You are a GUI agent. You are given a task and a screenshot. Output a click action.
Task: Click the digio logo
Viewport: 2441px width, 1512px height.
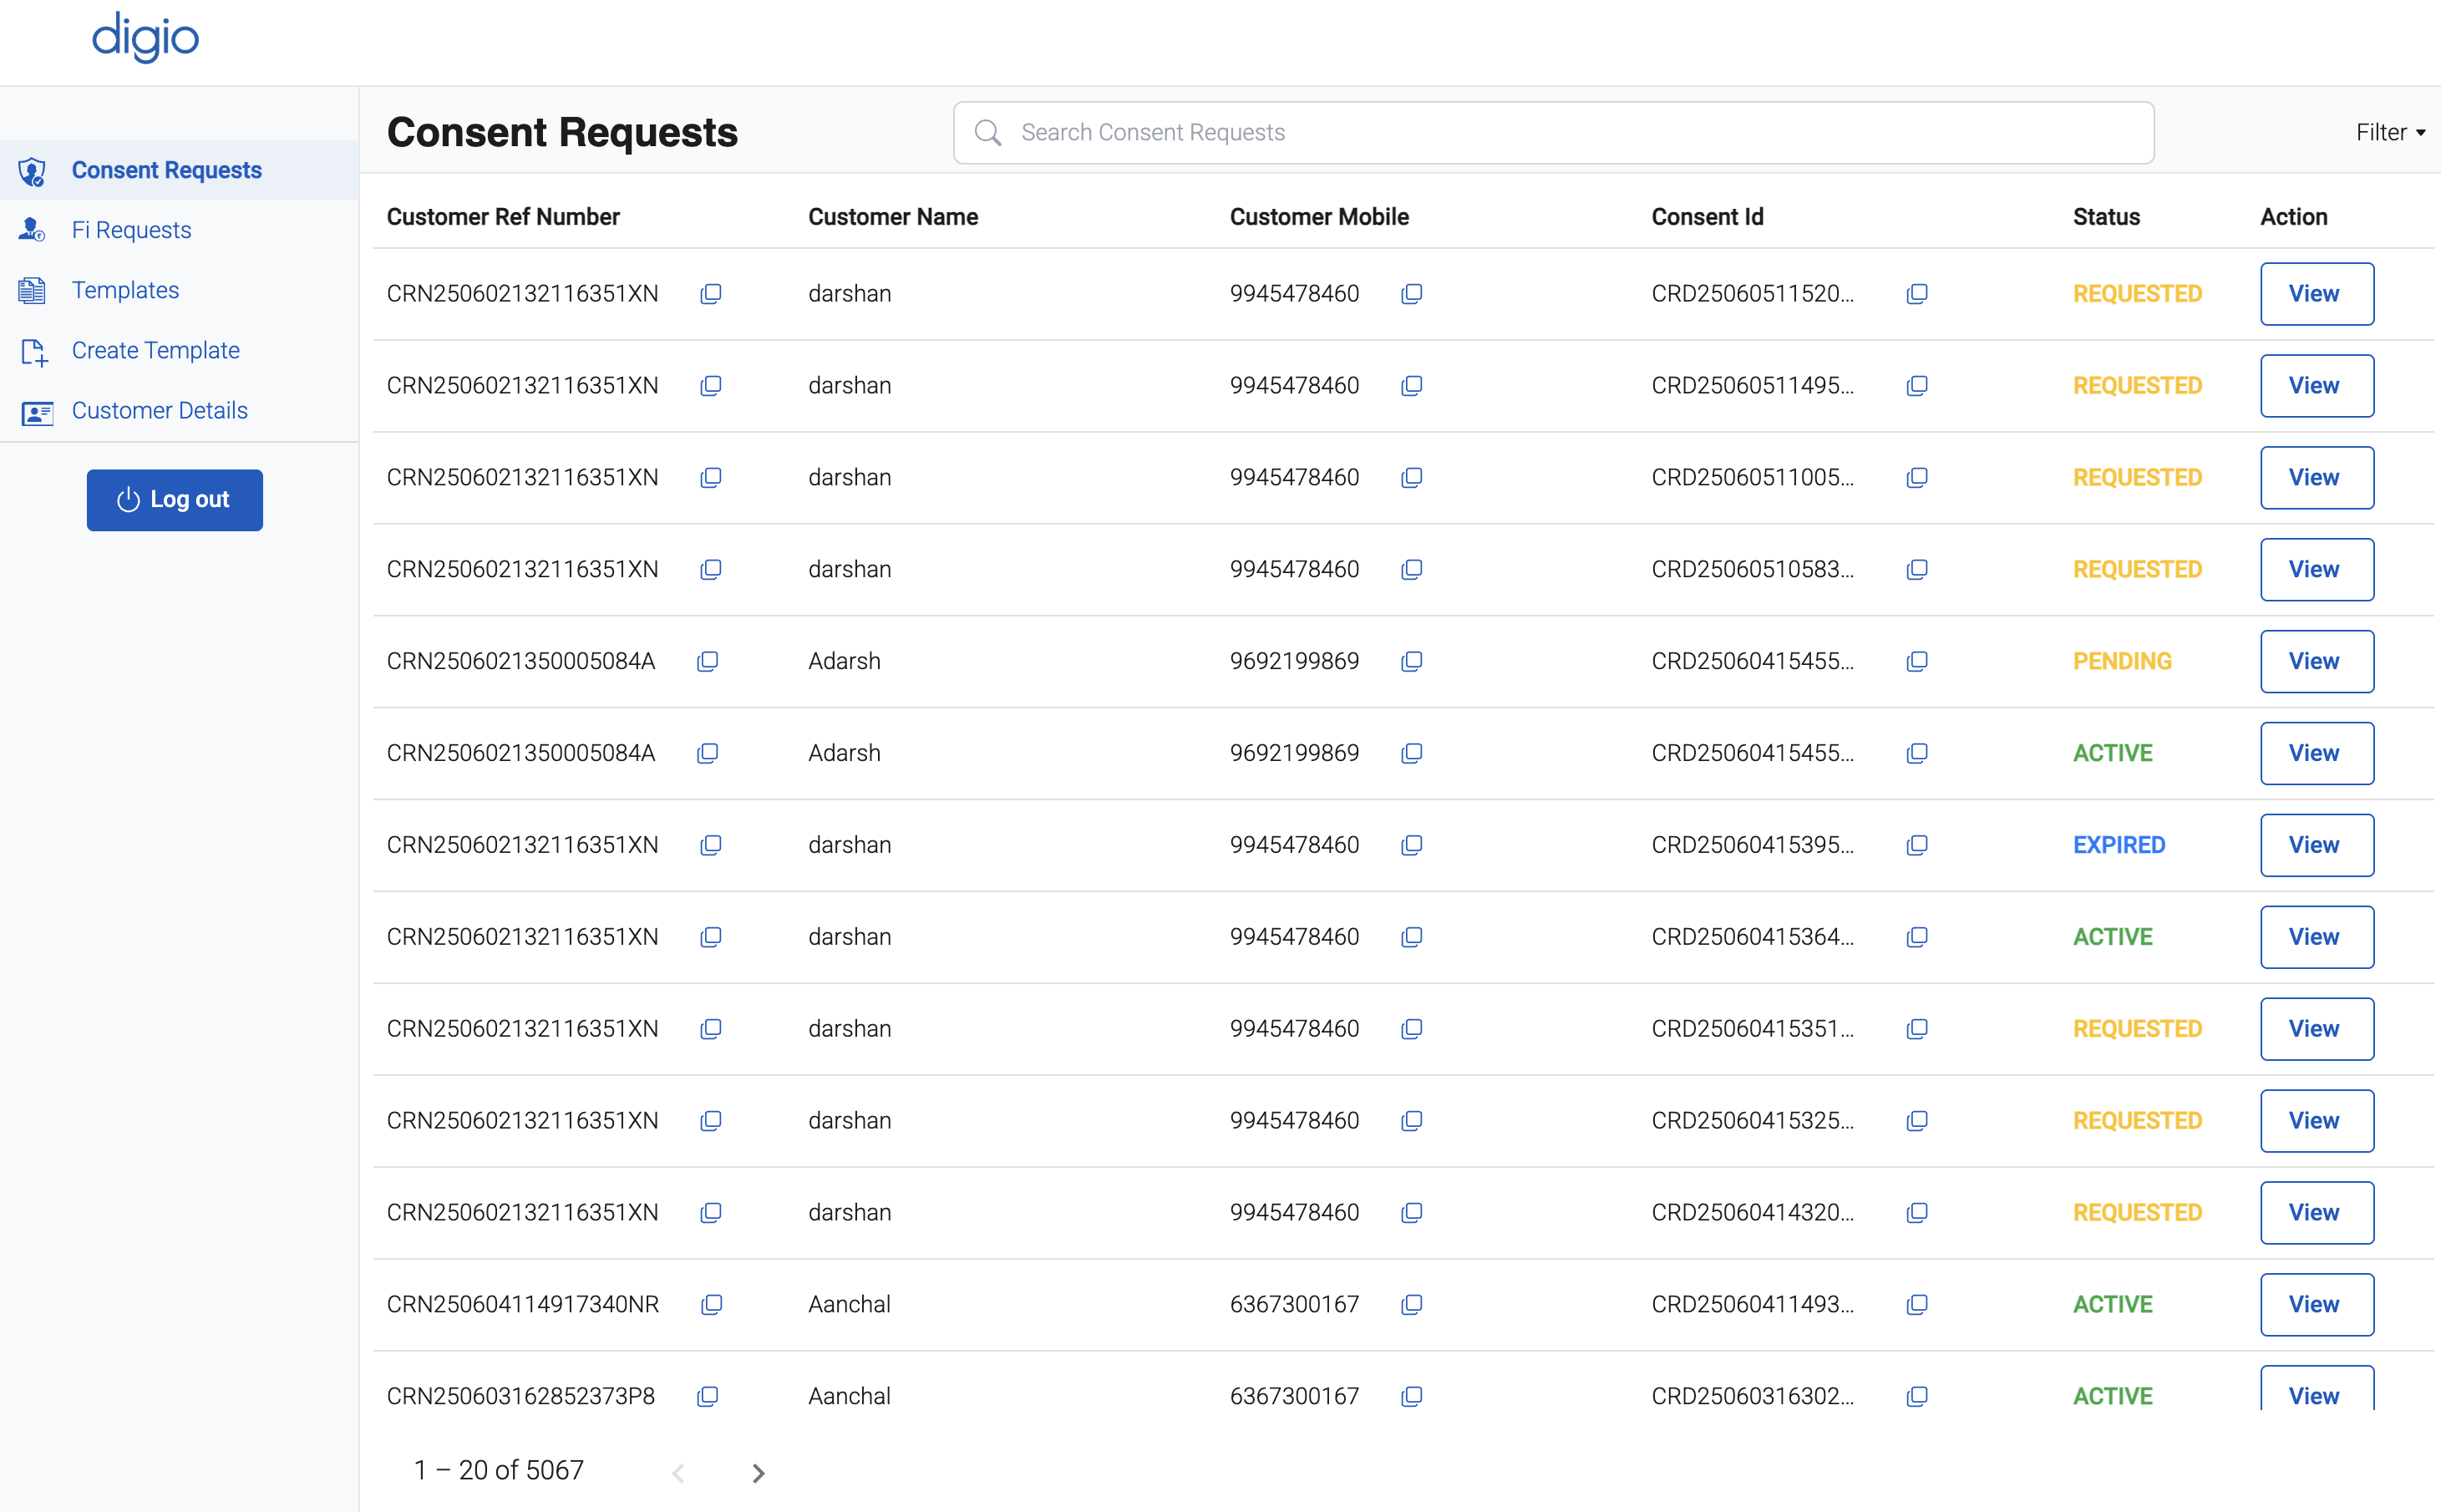145,38
